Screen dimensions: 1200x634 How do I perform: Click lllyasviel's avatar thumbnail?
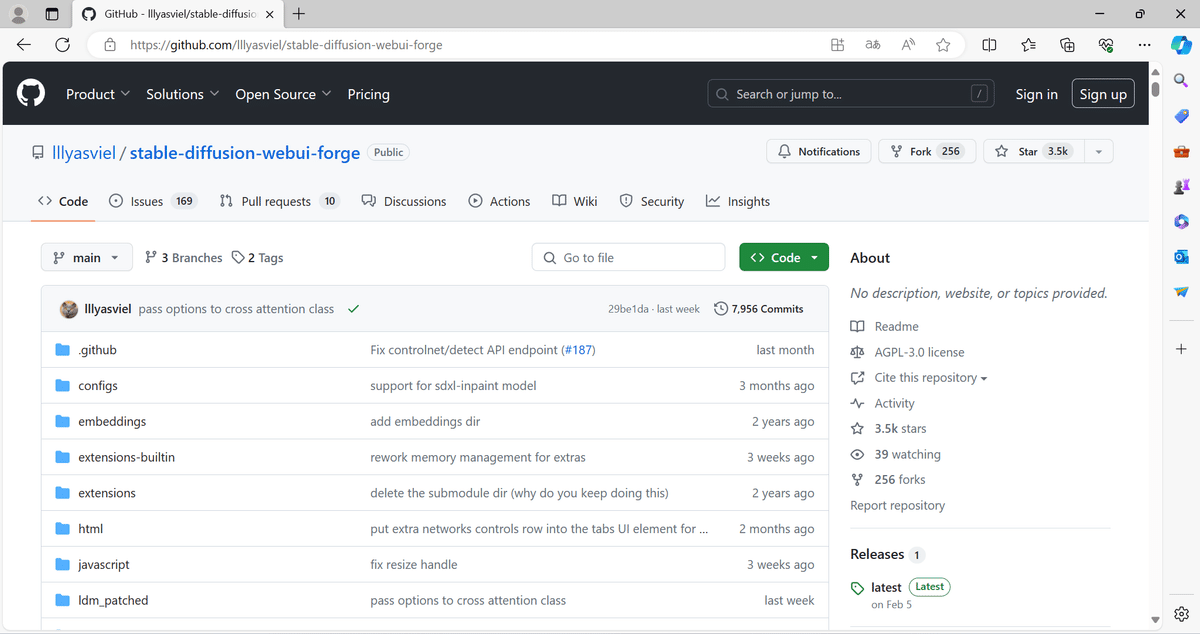coord(69,309)
